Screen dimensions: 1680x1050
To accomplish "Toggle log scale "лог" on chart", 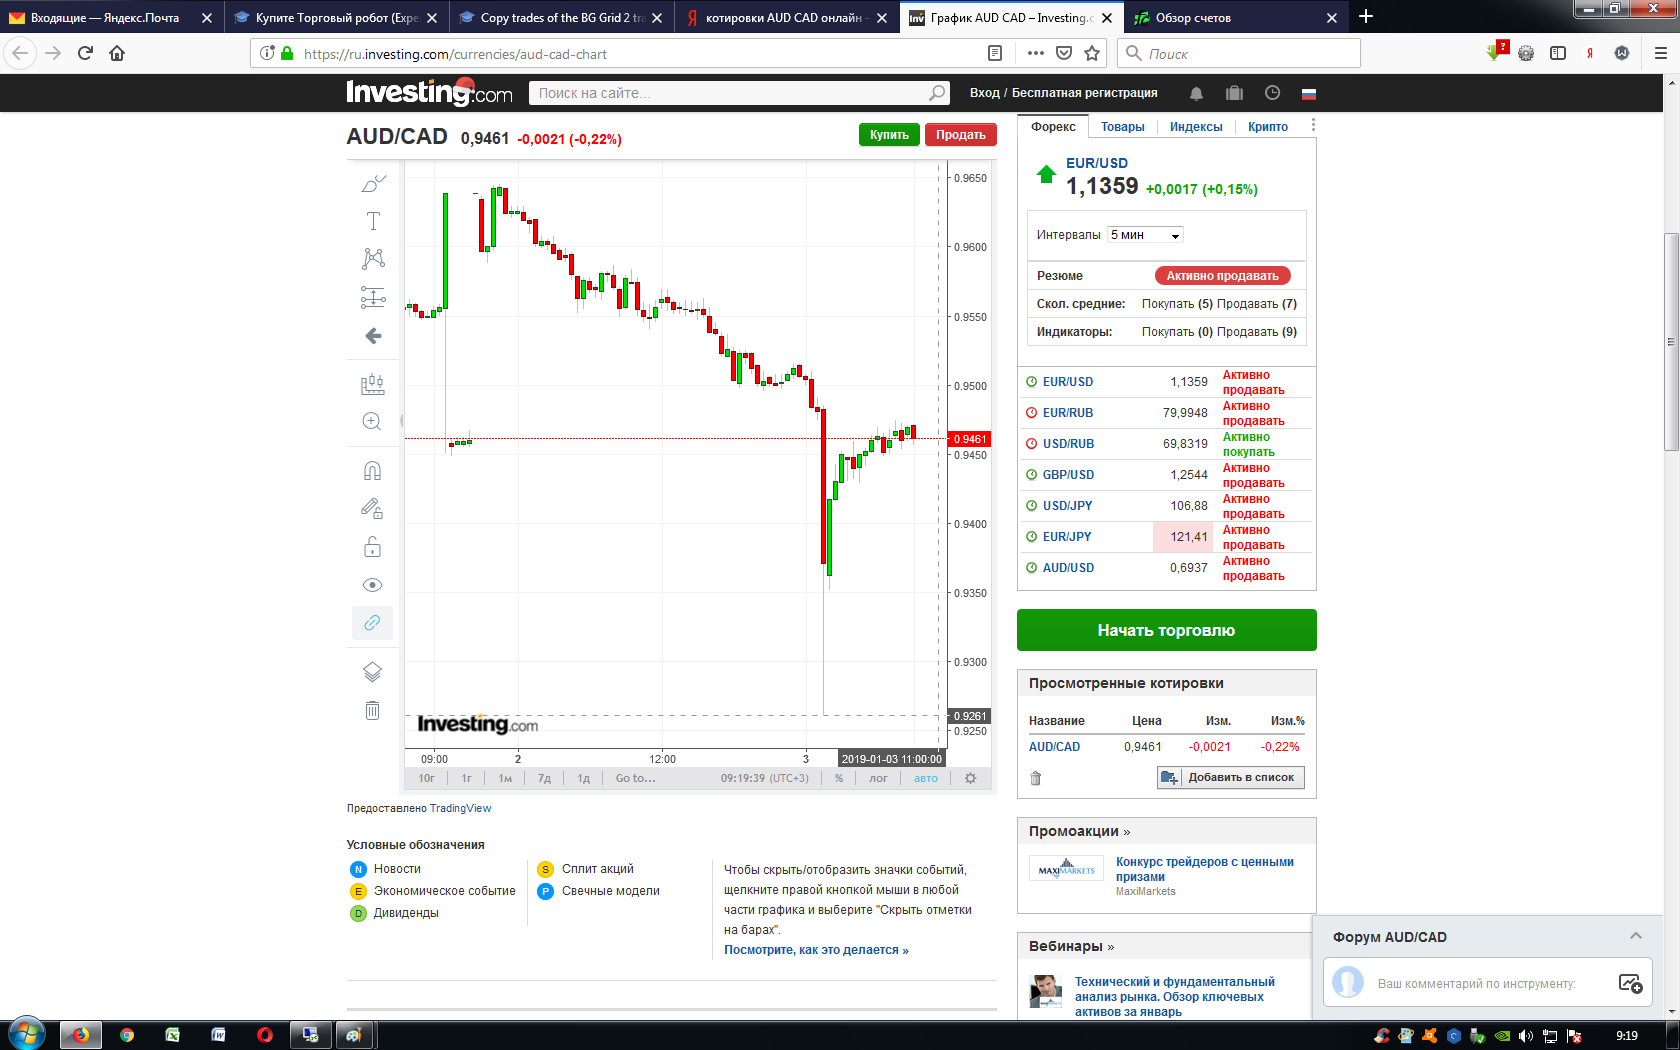I will [878, 778].
